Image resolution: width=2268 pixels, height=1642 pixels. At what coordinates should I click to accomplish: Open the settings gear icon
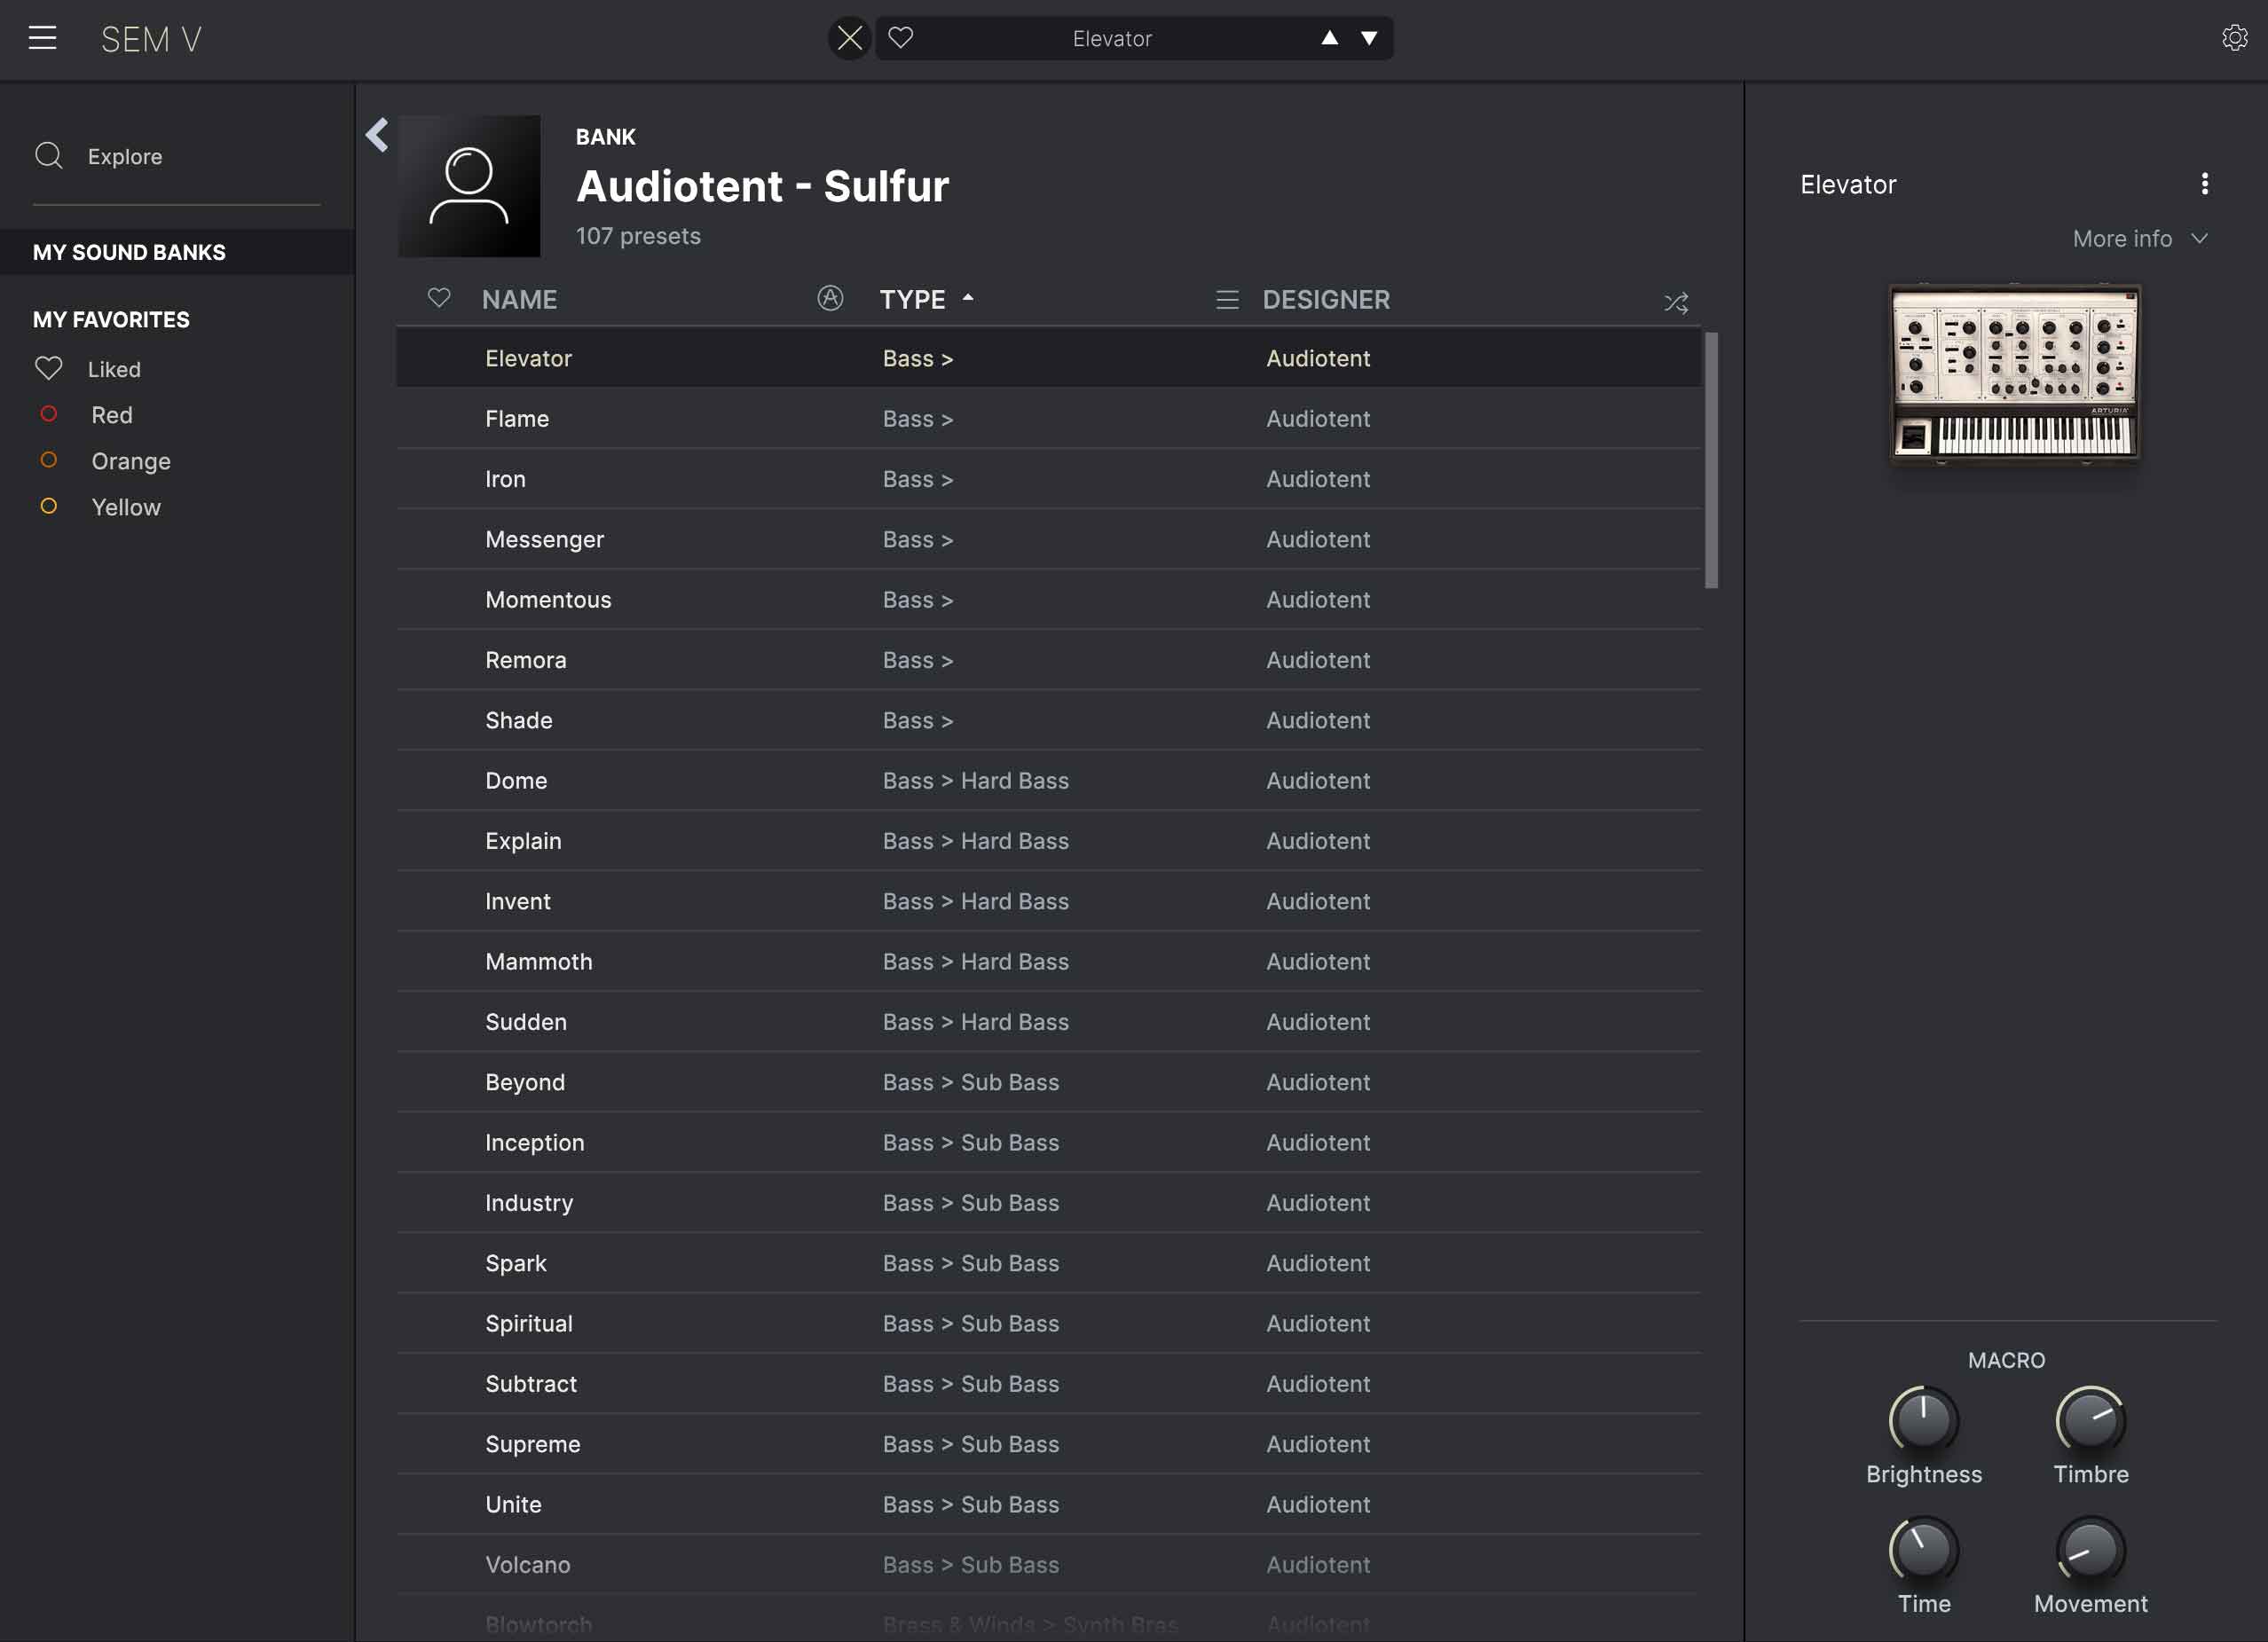point(2233,38)
